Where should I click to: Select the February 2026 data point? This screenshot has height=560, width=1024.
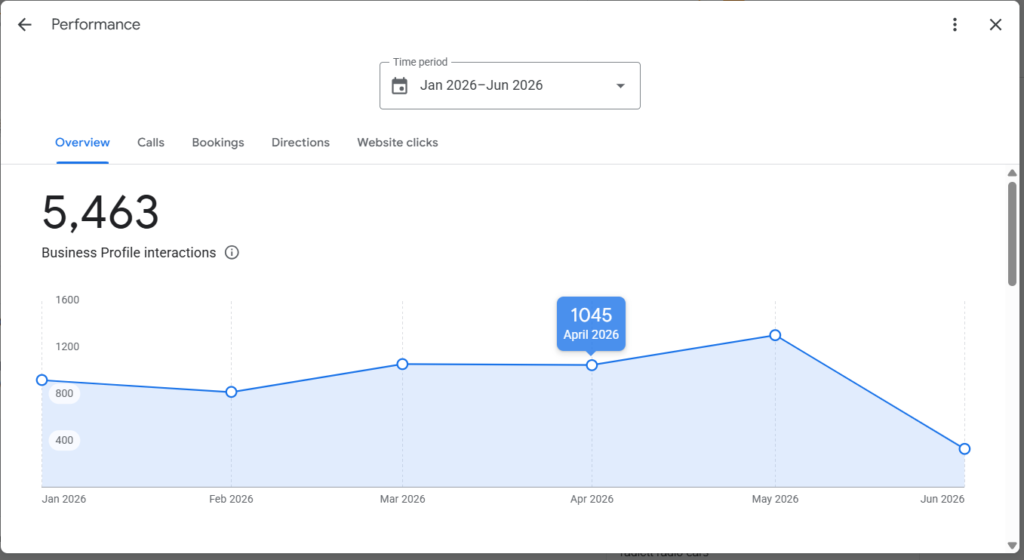click(231, 392)
